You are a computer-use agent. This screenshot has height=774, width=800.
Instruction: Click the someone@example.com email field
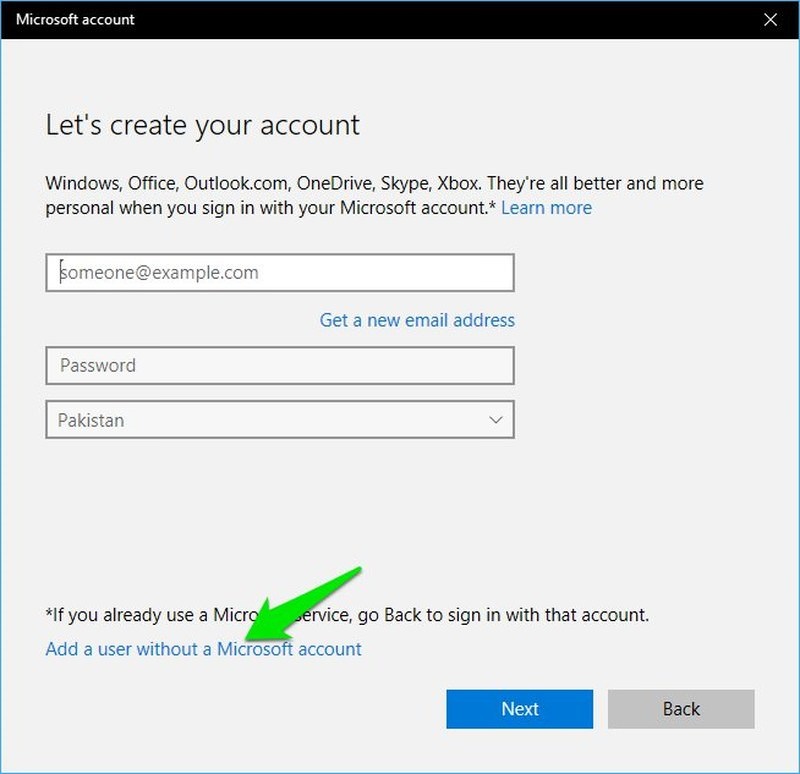[280, 272]
